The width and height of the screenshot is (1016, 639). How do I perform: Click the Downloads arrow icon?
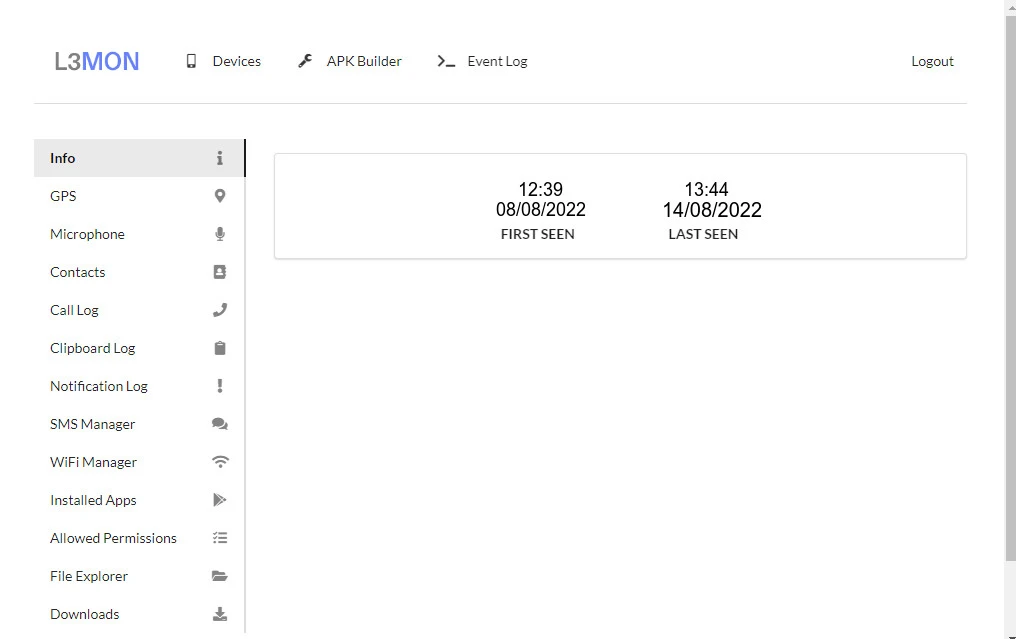point(220,614)
